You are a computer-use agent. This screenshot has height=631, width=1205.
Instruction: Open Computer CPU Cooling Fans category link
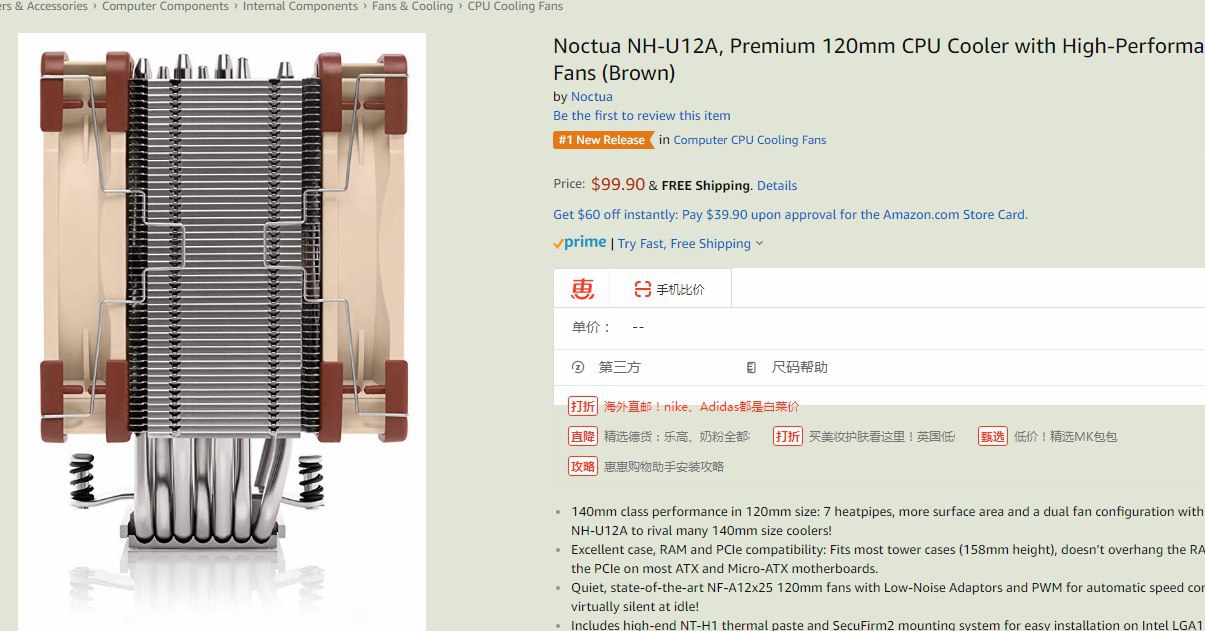750,140
